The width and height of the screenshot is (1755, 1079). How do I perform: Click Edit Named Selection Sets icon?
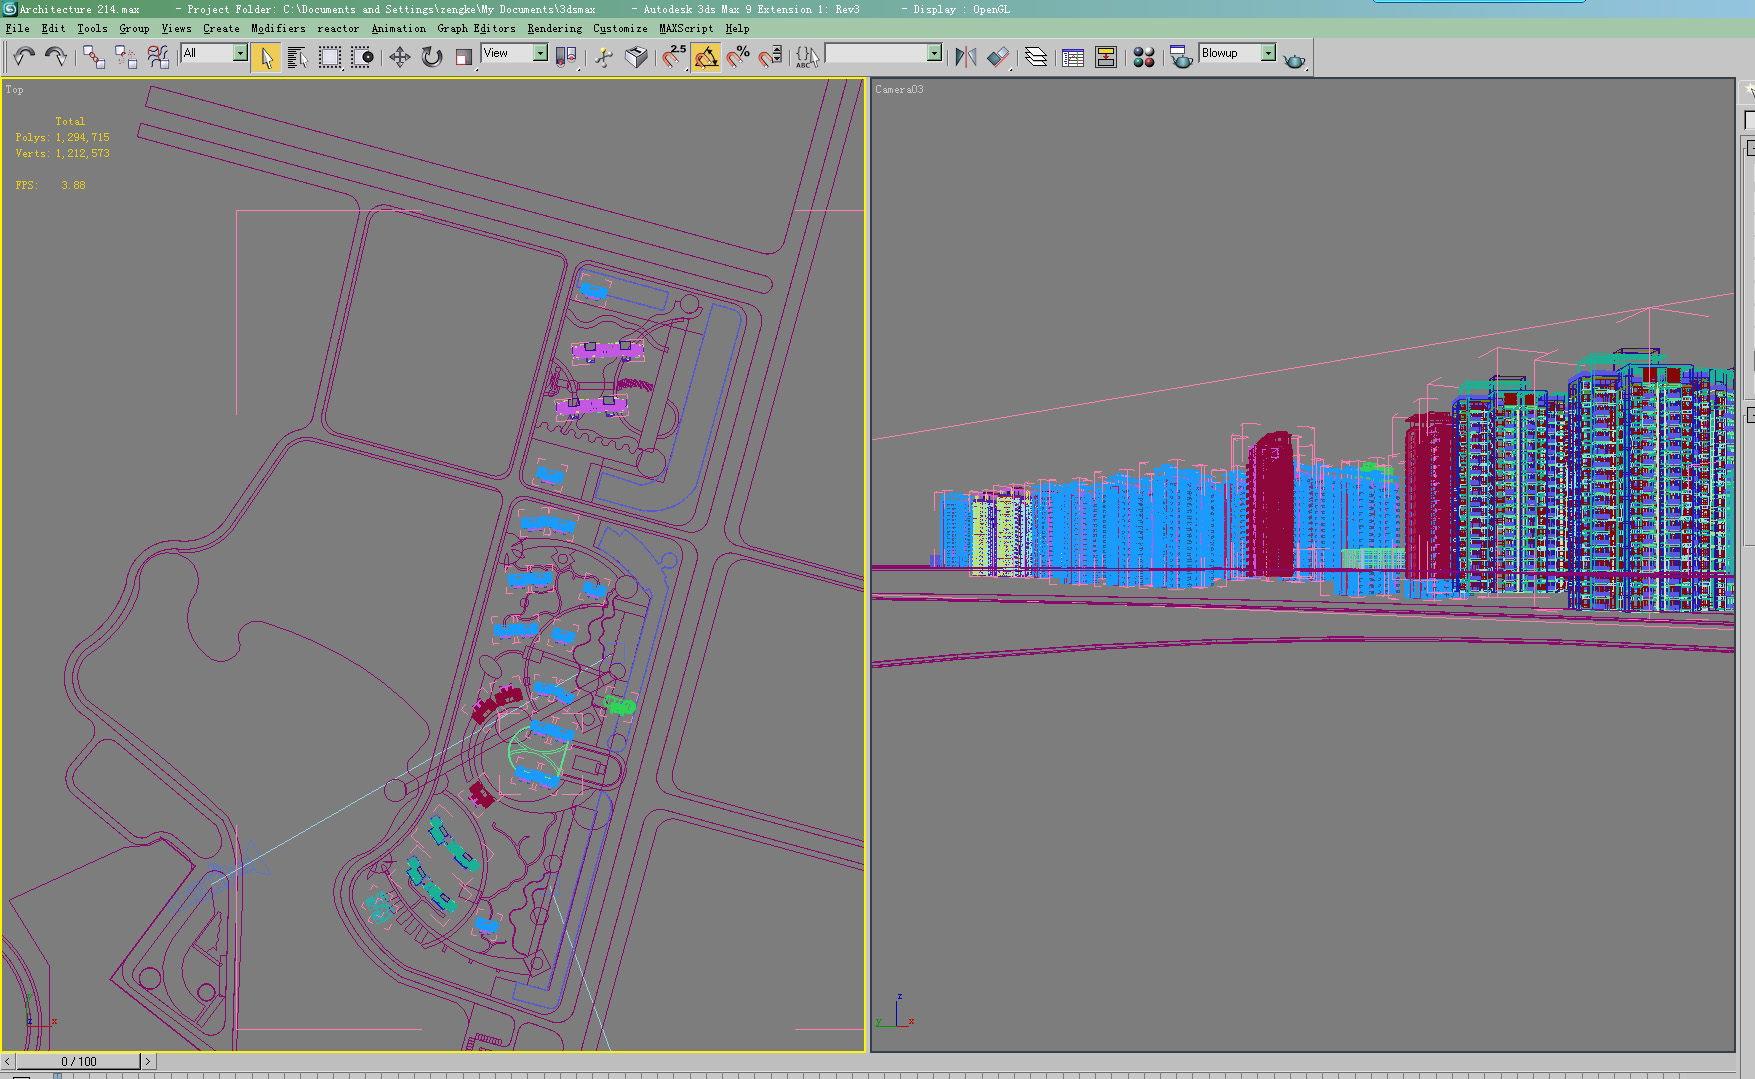click(807, 57)
